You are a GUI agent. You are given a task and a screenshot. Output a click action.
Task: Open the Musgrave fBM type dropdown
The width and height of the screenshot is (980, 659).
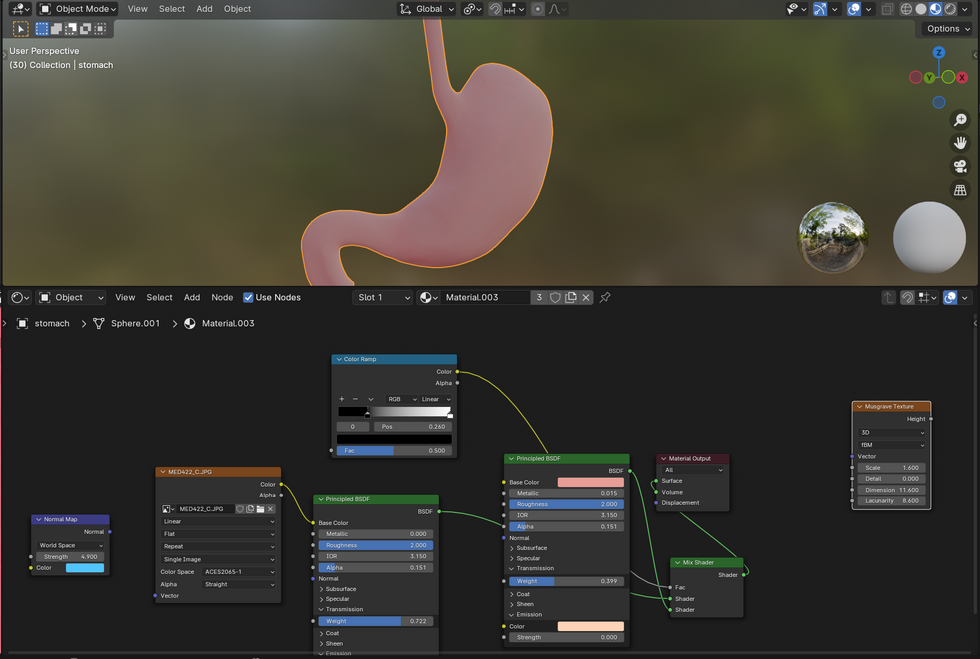[x=891, y=445]
